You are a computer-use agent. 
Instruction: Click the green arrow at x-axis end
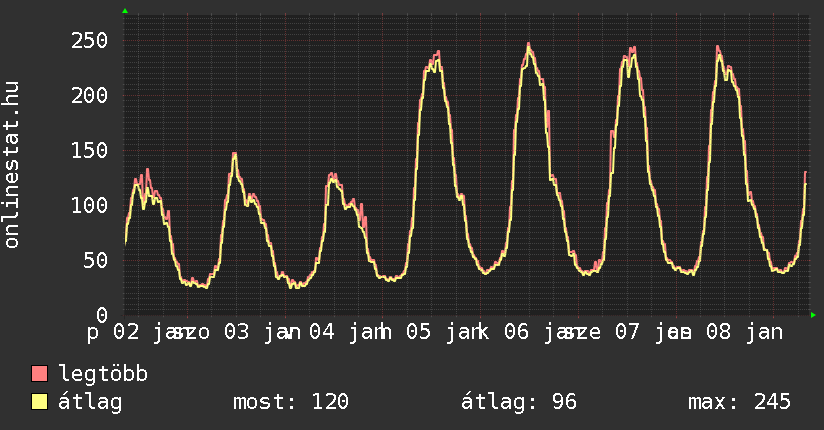pyautogui.click(x=813, y=315)
